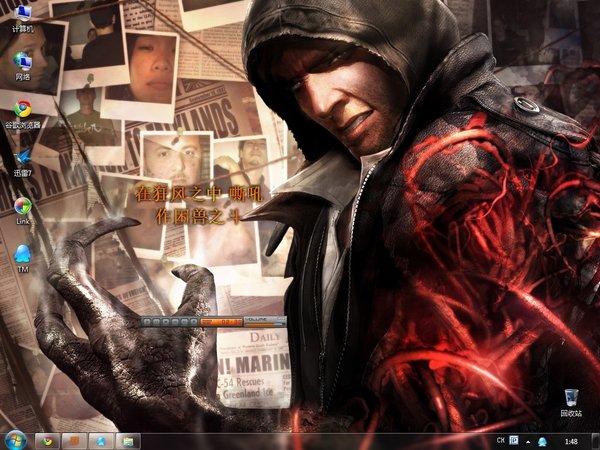The image size is (600, 450).
Task: Launch 谷歌浏览器 from the desktop
Action: coord(23,114)
